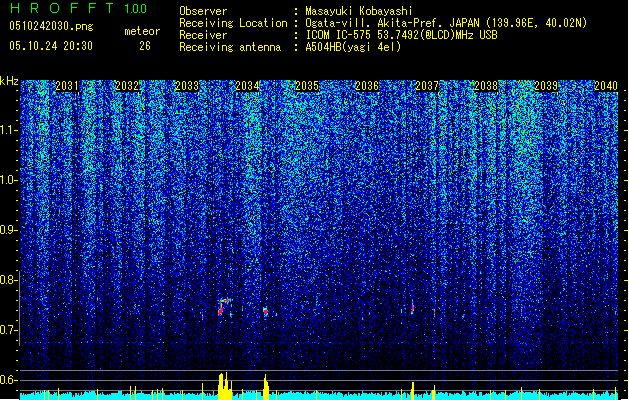This screenshot has width=629, height=400.
Task: Click the 2034 time marker
Action: pos(247,86)
